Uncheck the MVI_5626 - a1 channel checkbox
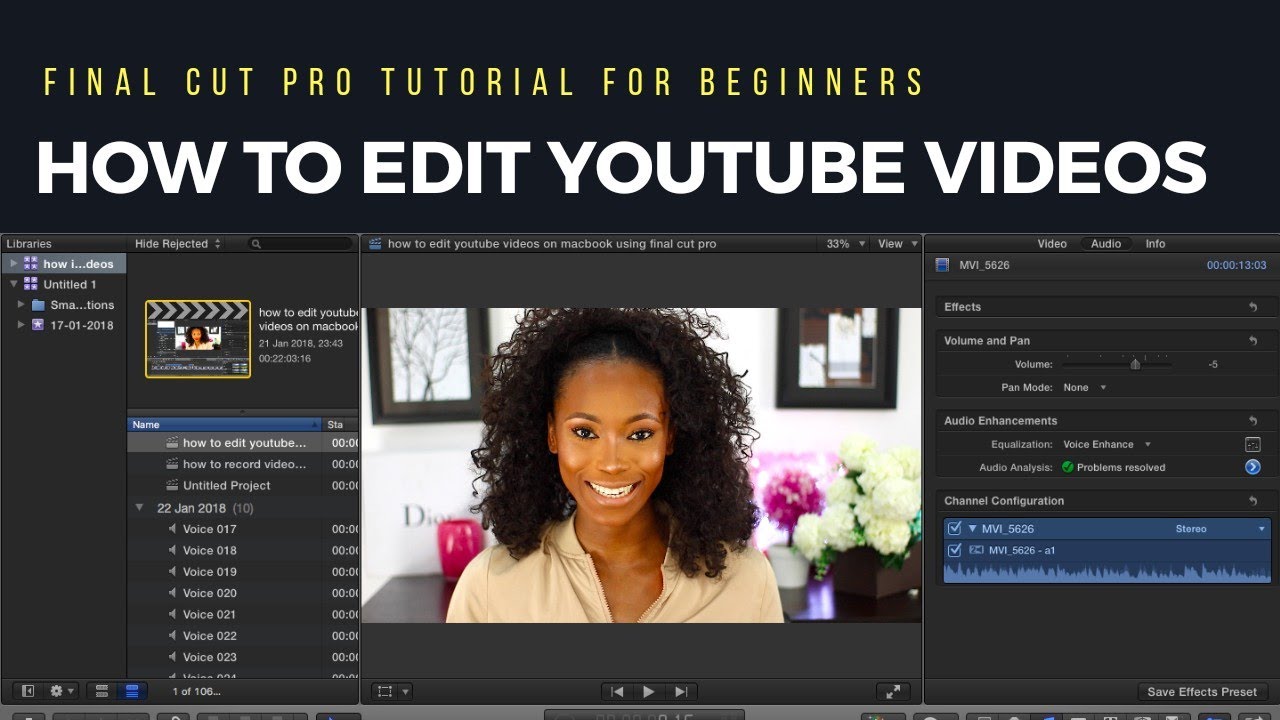The width and height of the screenshot is (1280, 720). point(955,550)
